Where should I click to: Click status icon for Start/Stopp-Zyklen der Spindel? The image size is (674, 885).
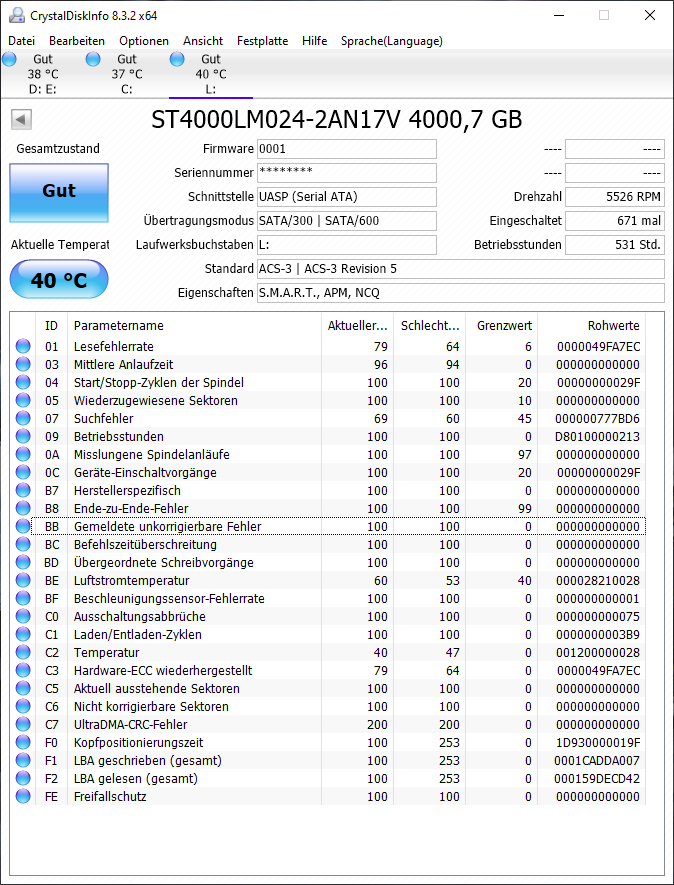point(23,383)
